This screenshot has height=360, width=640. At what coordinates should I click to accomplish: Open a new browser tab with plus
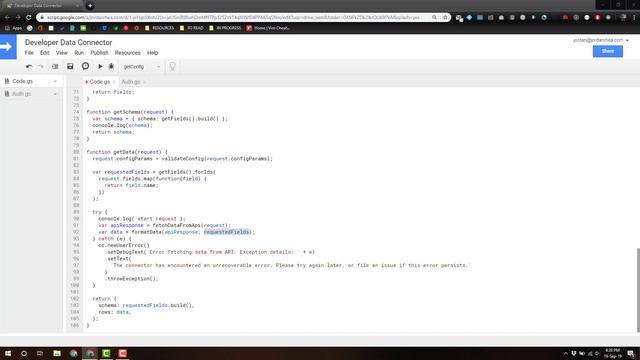90,6
